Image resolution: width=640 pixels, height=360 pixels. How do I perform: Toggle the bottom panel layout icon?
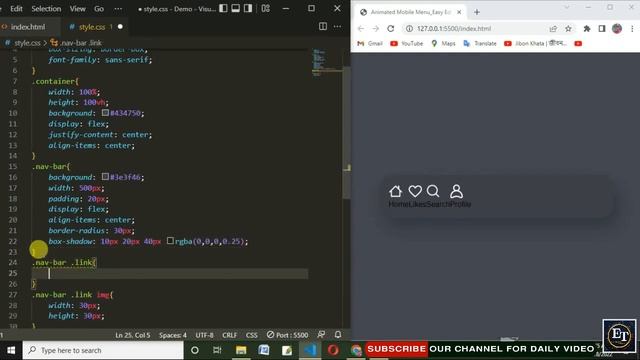(x=236, y=9)
